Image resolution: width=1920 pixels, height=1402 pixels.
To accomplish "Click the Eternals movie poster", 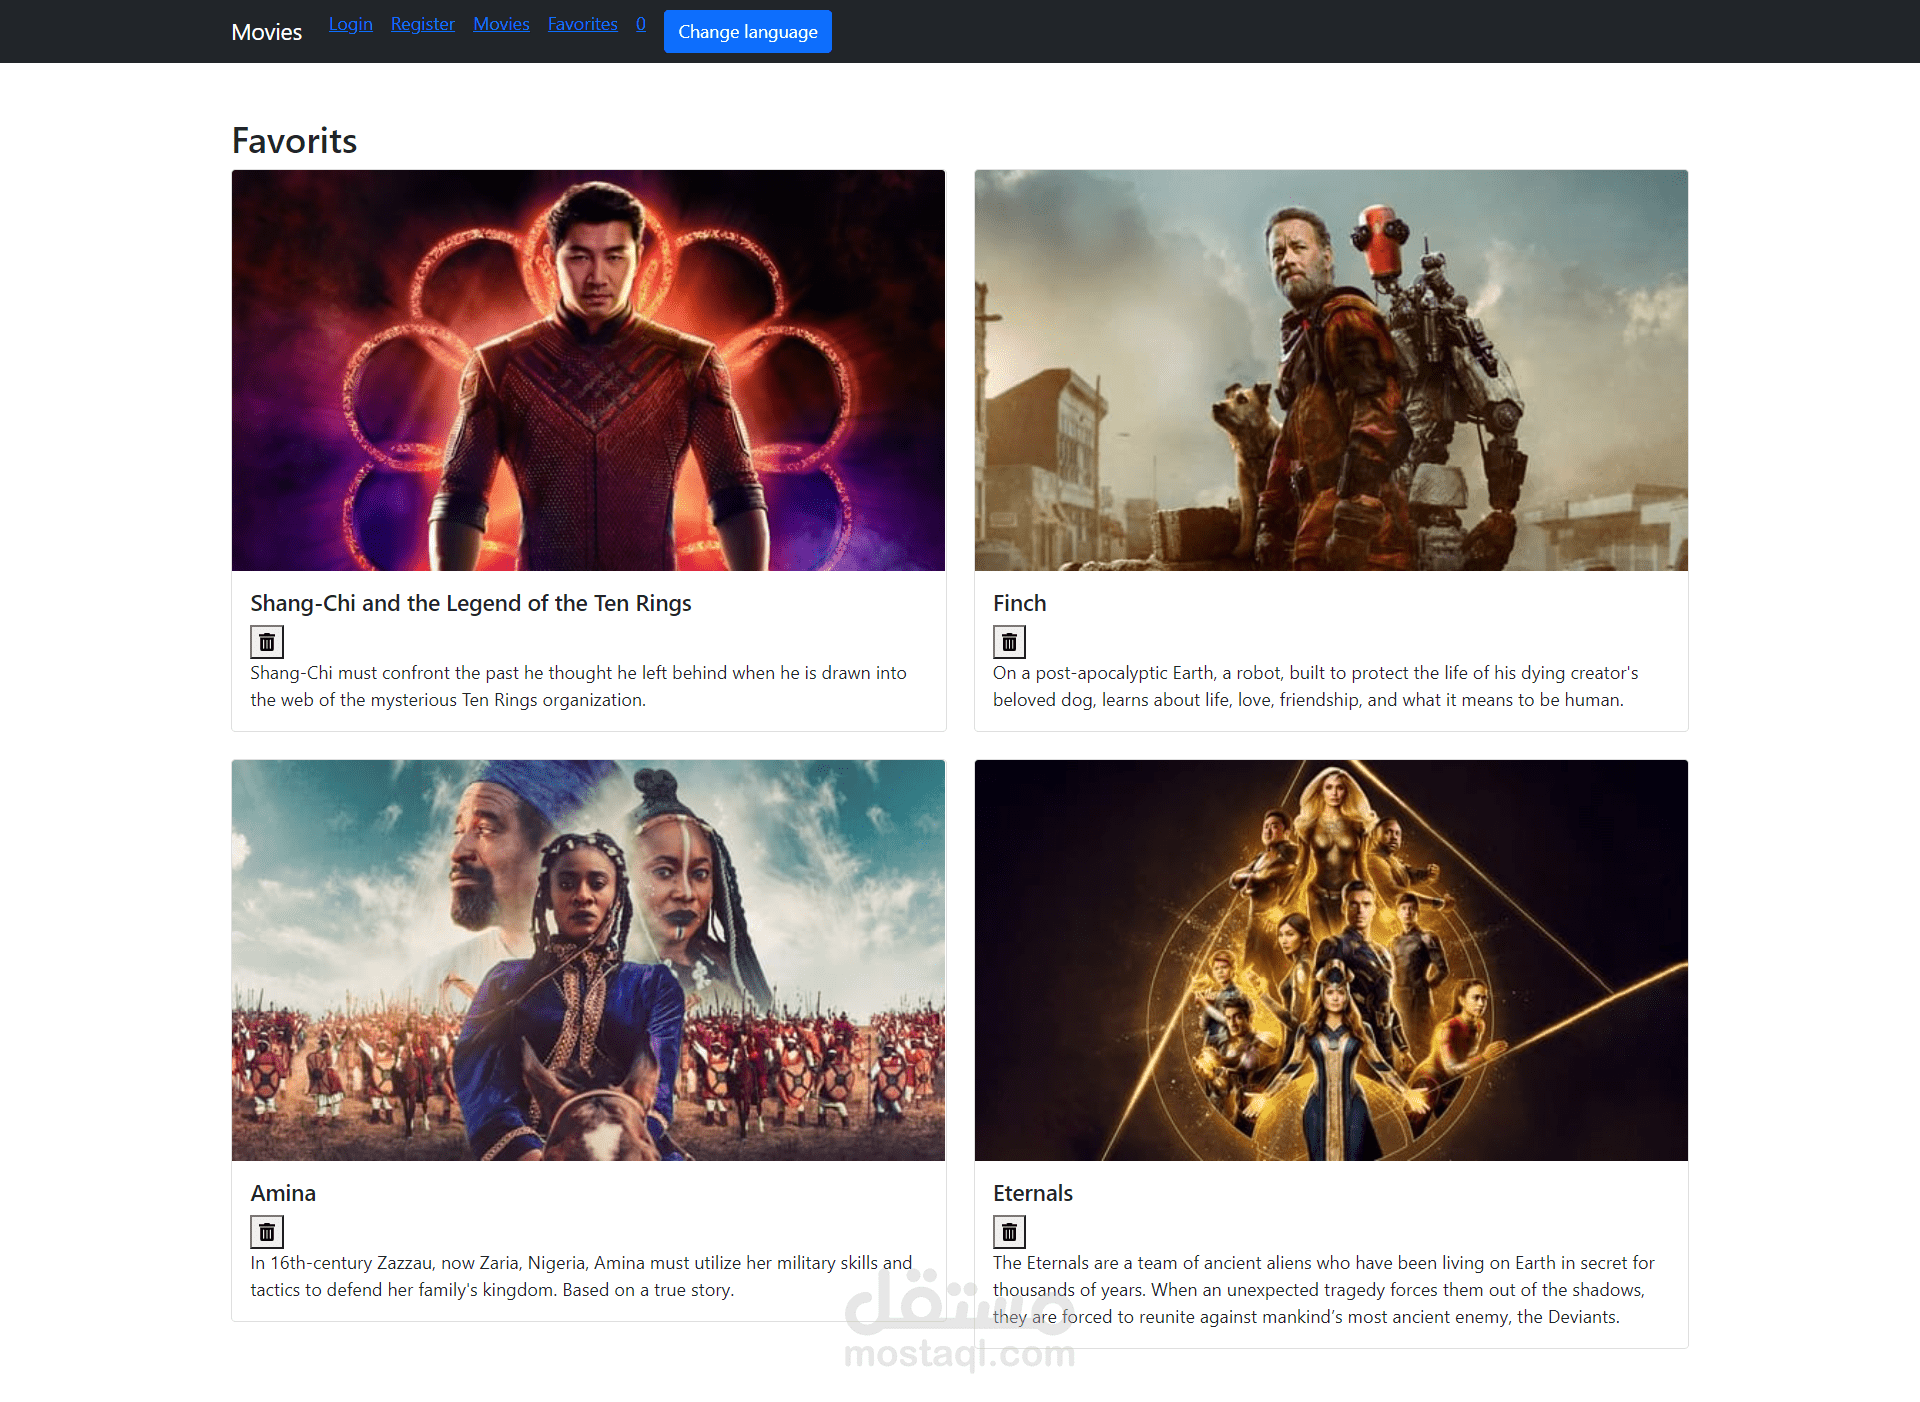I will pos(1331,960).
